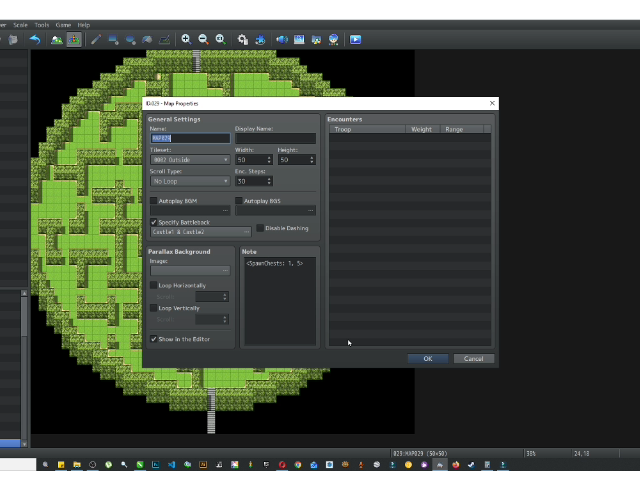Click inside the Note text area

pyautogui.click(x=280, y=301)
